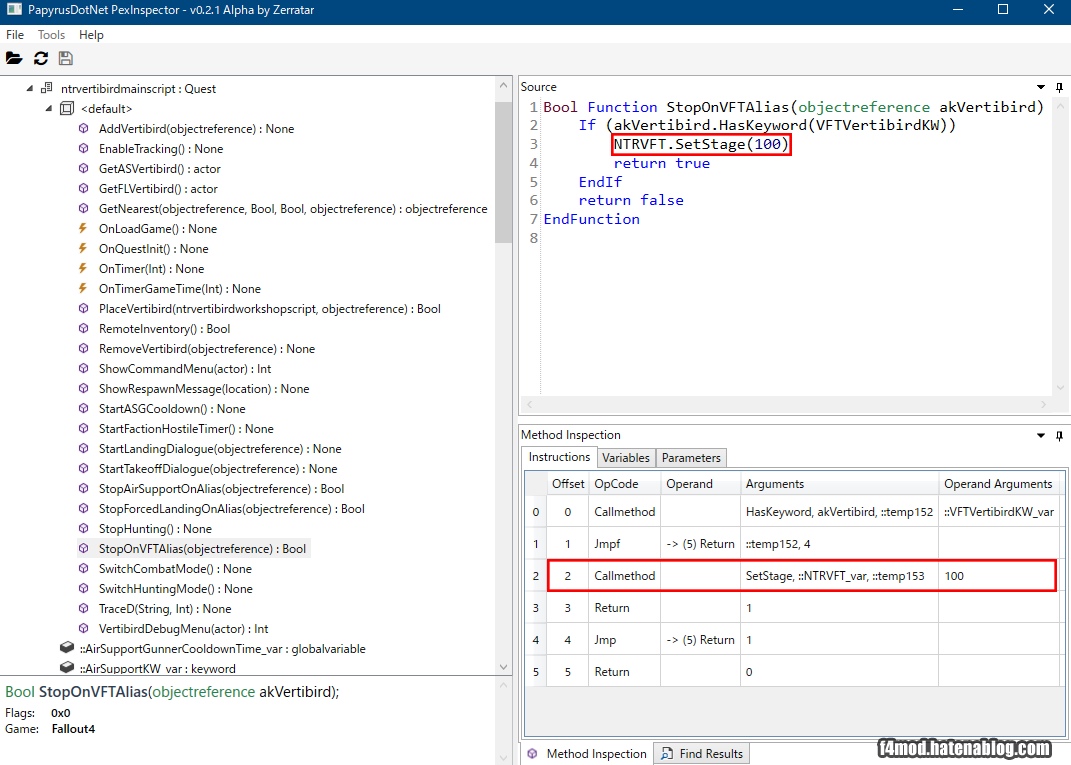Click the lightning icon beside OnTimerGameTime
The image size is (1071, 765).
point(83,288)
